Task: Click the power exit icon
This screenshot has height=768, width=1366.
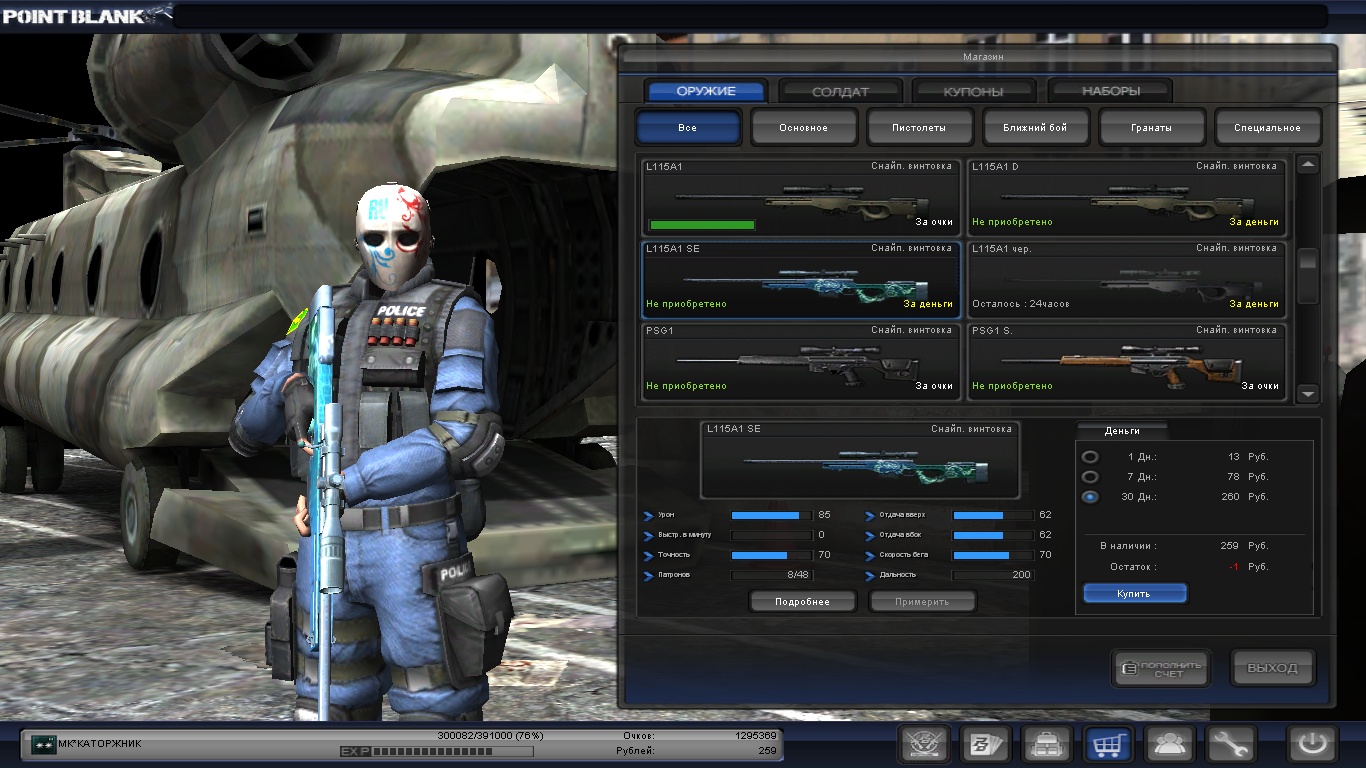Action: [x=1312, y=744]
